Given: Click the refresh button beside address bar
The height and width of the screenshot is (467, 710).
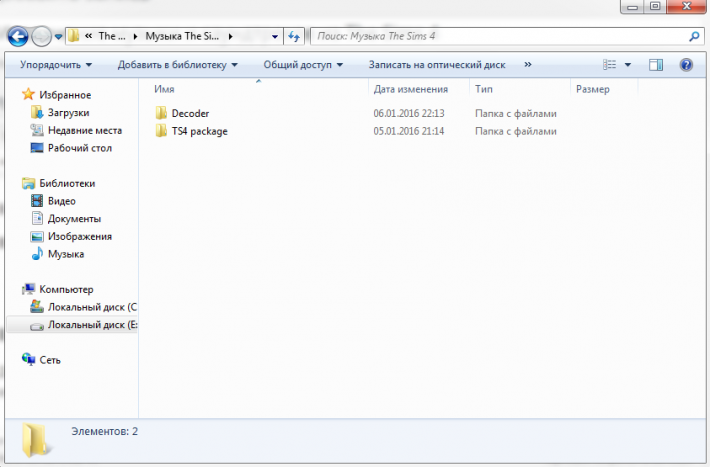Looking at the screenshot, I should click(294, 36).
